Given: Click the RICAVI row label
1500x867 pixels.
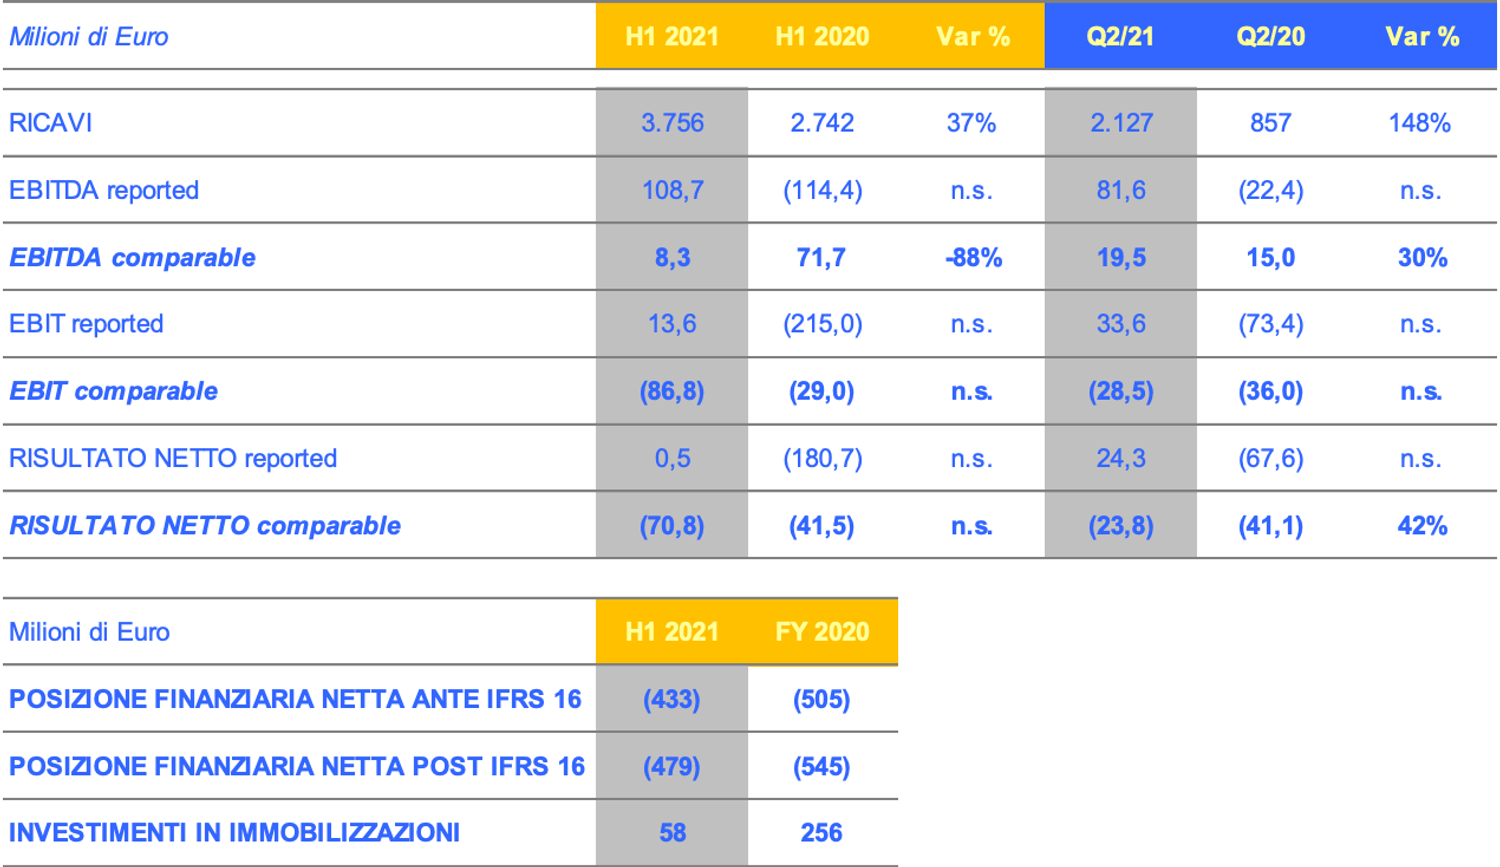Looking at the screenshot, I should (x=51, y=123).
